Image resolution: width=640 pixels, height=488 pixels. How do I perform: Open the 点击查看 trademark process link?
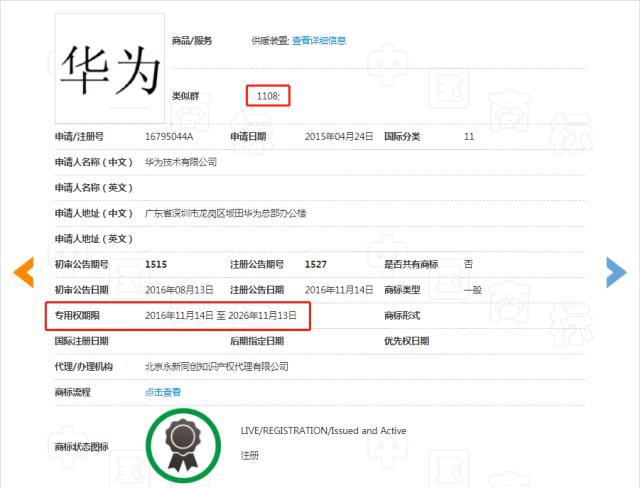pyautogui.click(x=163, y=392)
